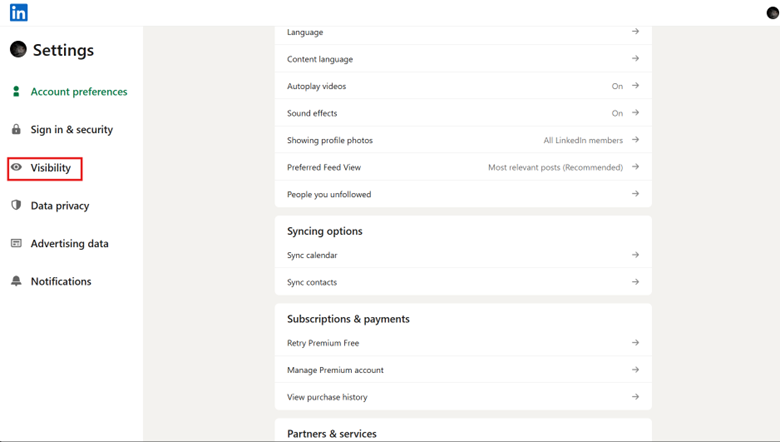Open Data privacy section

click(x=60, y=205)
